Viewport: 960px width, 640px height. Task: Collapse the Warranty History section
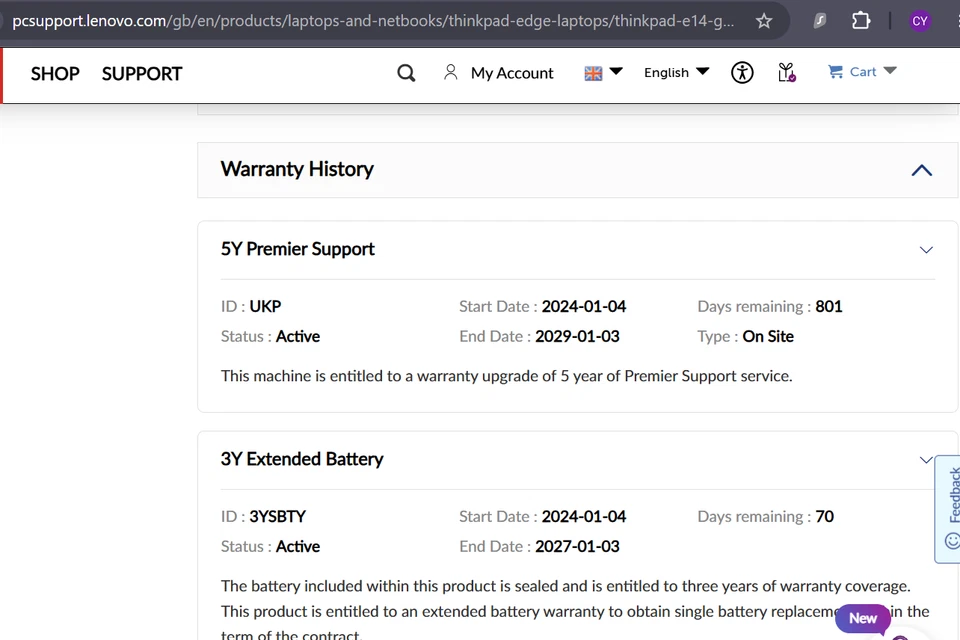(x=921, y=170)
